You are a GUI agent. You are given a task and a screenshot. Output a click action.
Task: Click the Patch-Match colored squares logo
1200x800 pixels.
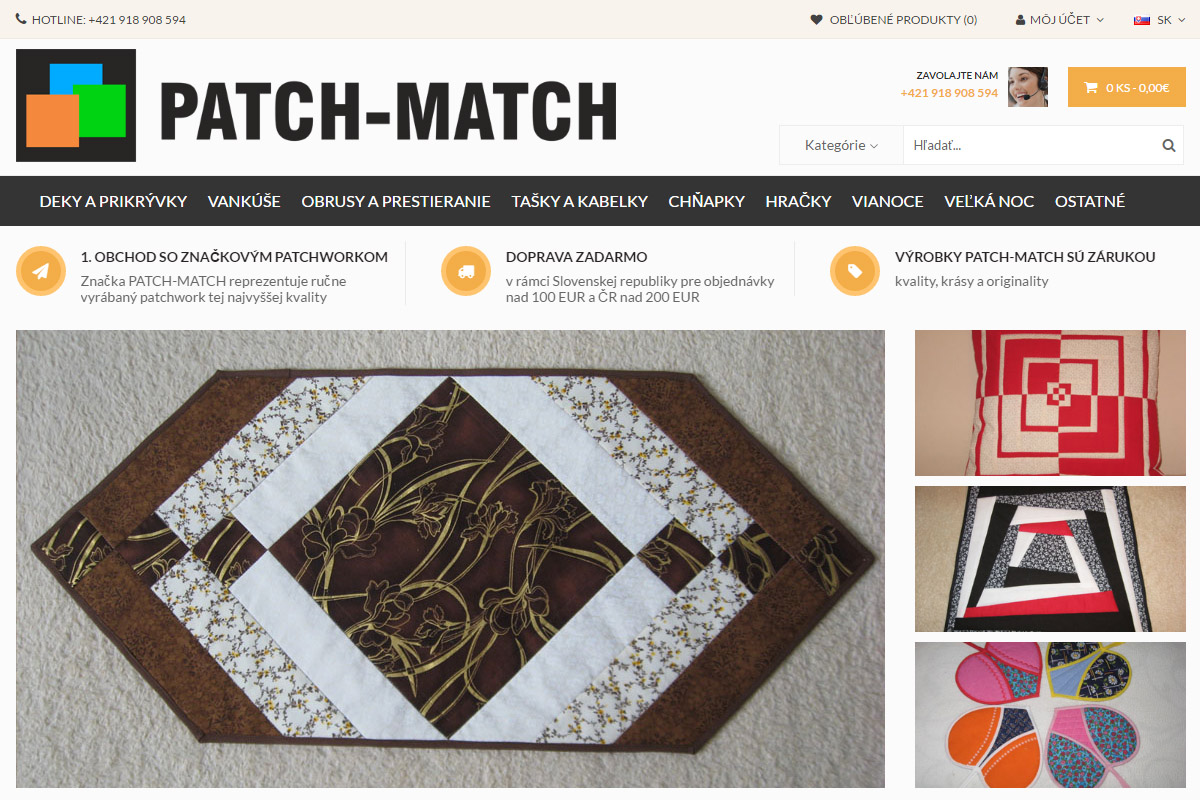76,106
